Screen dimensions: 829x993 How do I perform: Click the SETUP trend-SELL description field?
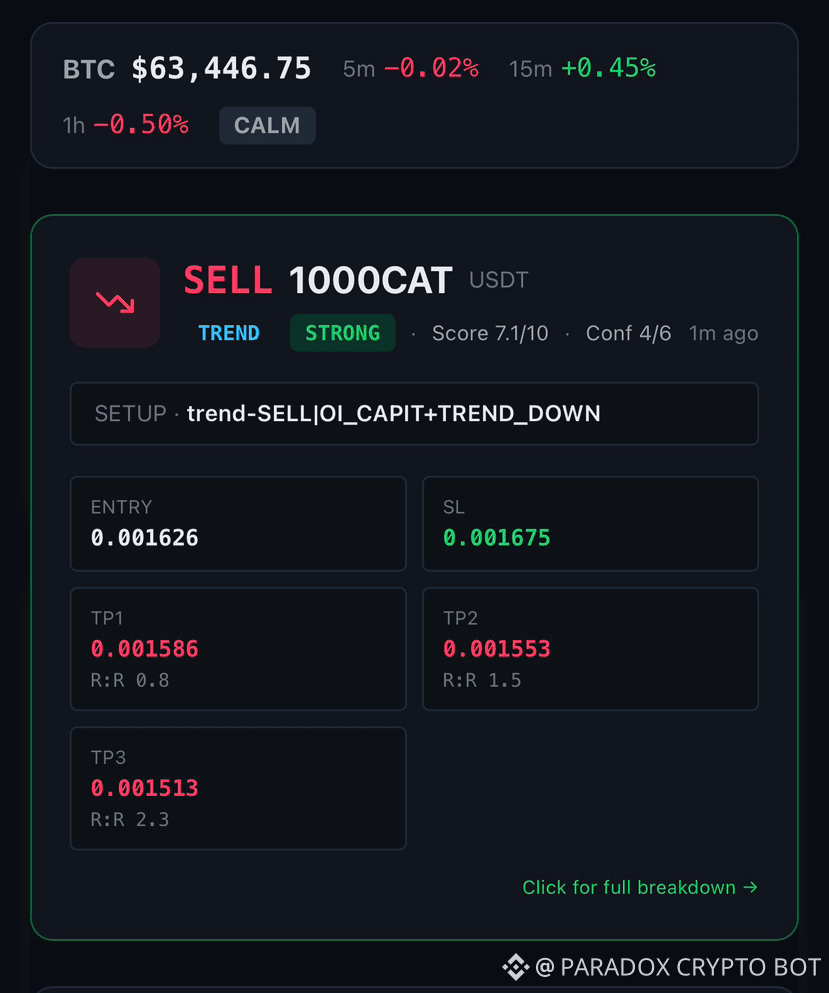tap(414, 414)
